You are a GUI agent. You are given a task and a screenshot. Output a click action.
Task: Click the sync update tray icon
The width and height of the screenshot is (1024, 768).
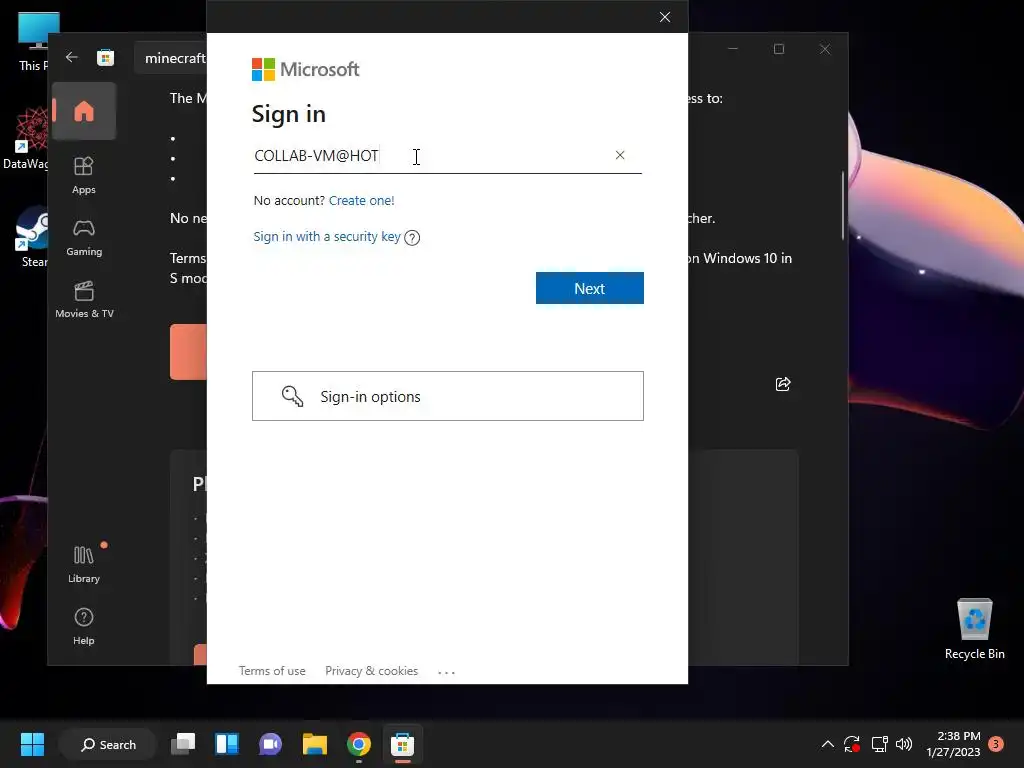[852, 744]
